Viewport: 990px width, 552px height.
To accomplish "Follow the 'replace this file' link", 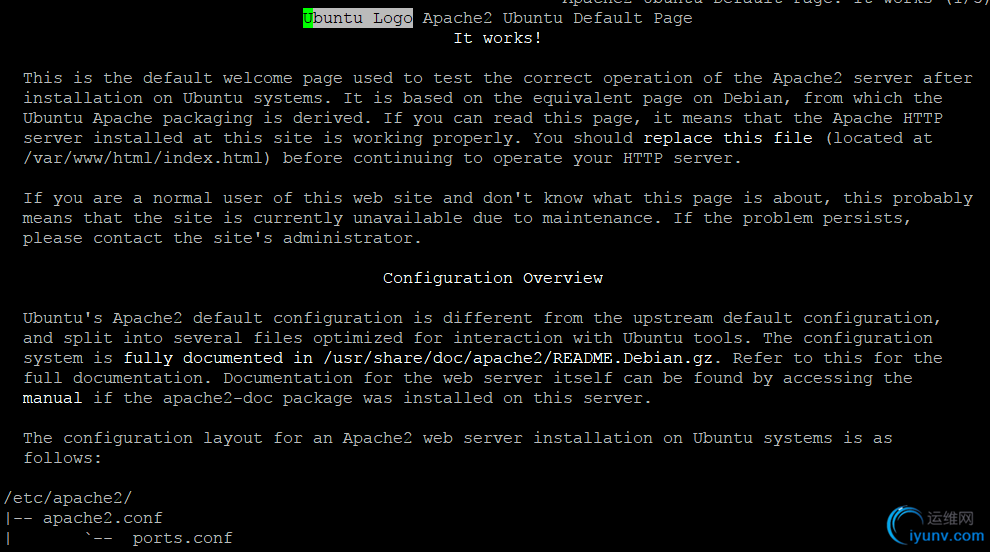I will (x=728, y=138).
